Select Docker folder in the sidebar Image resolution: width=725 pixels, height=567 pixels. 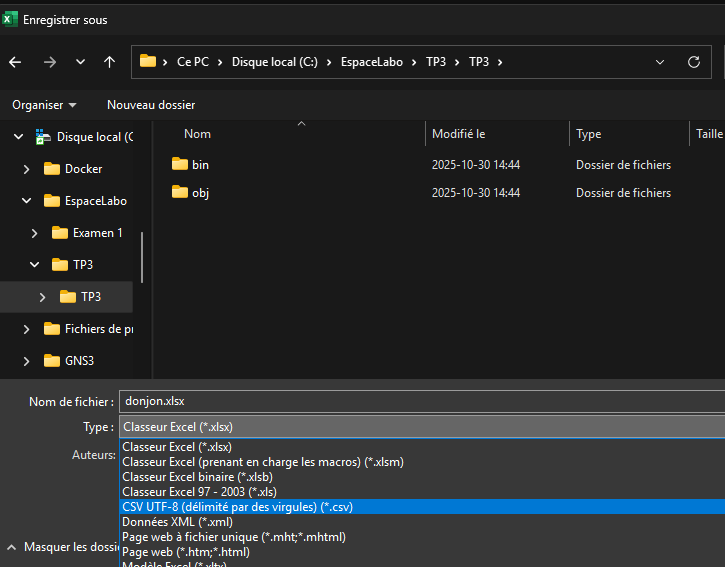[83, 169]
